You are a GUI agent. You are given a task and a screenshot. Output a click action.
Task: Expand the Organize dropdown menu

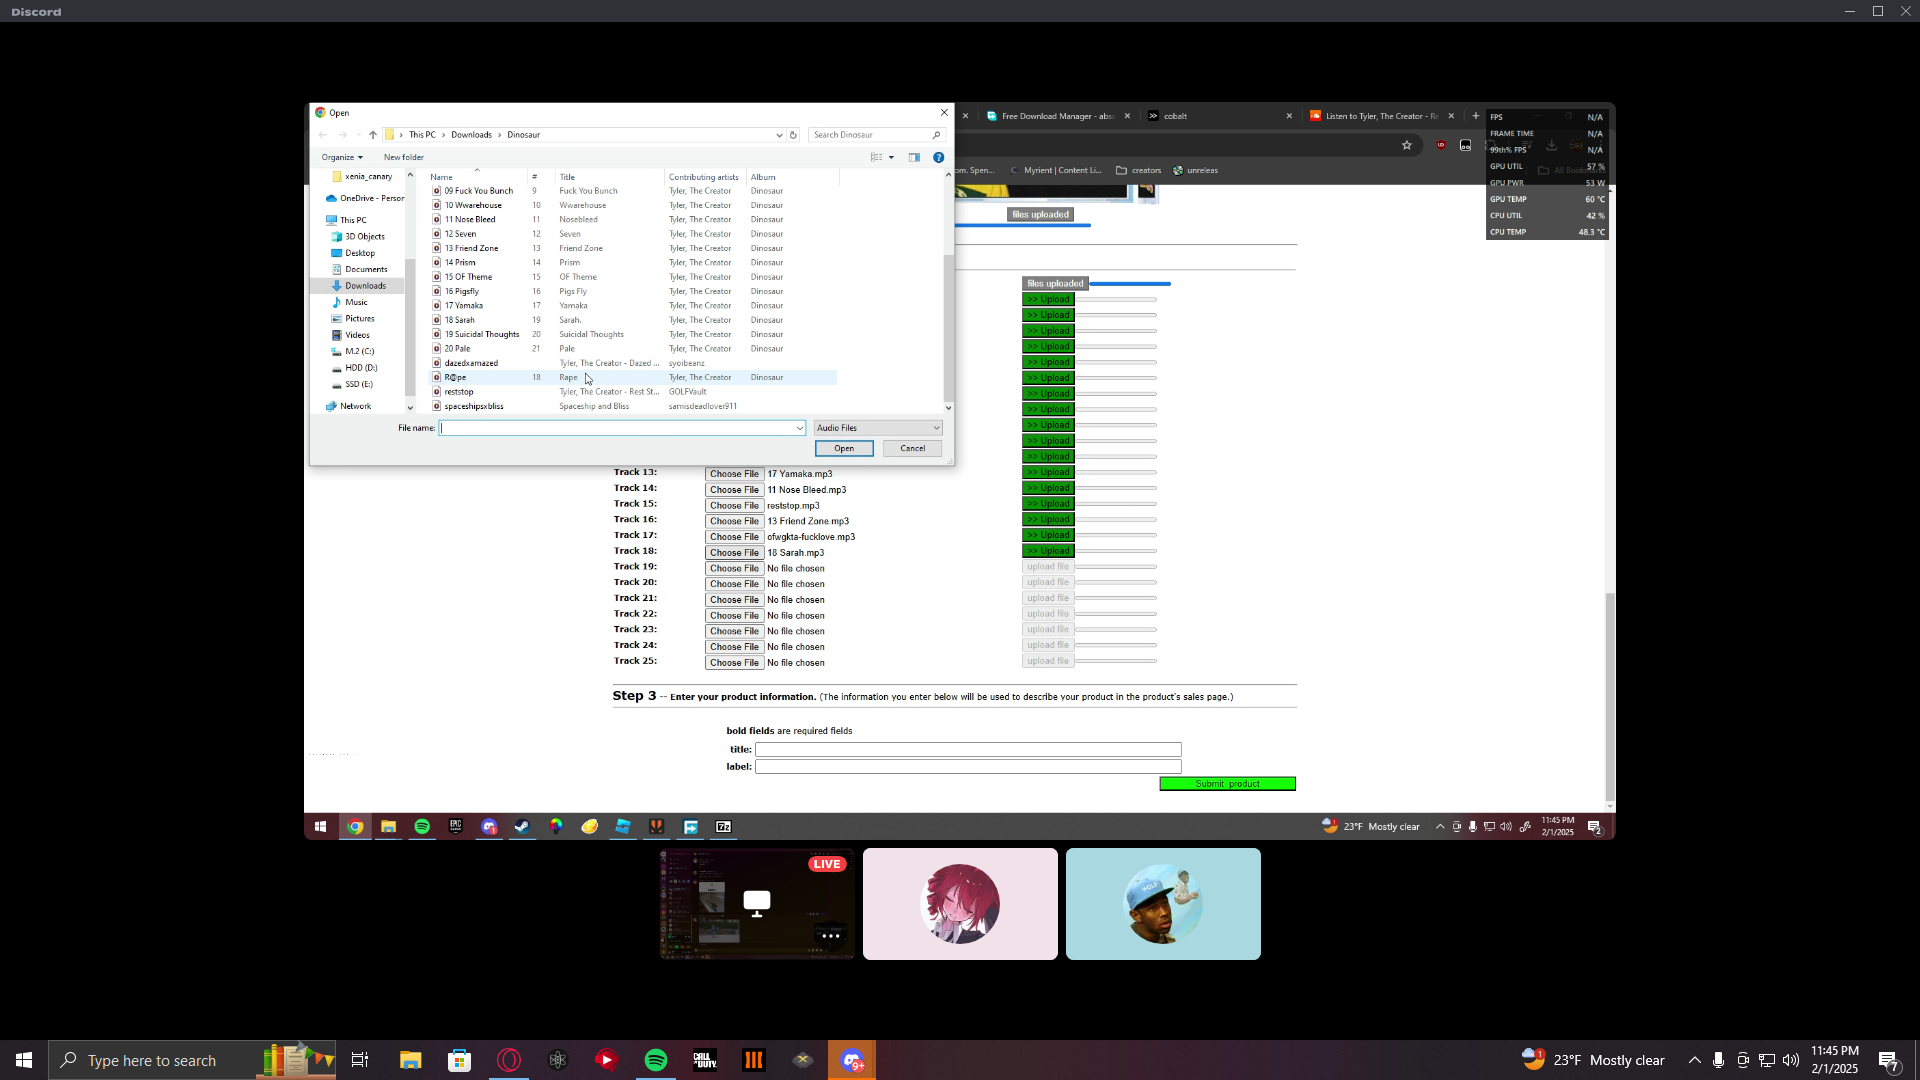tap(342, 157)
